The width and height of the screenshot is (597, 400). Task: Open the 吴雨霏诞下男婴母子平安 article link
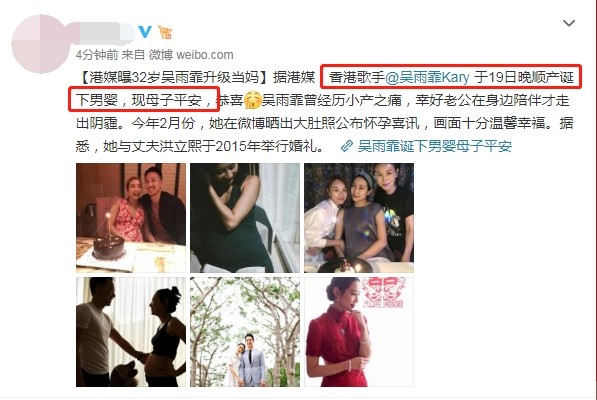[434, 146]
